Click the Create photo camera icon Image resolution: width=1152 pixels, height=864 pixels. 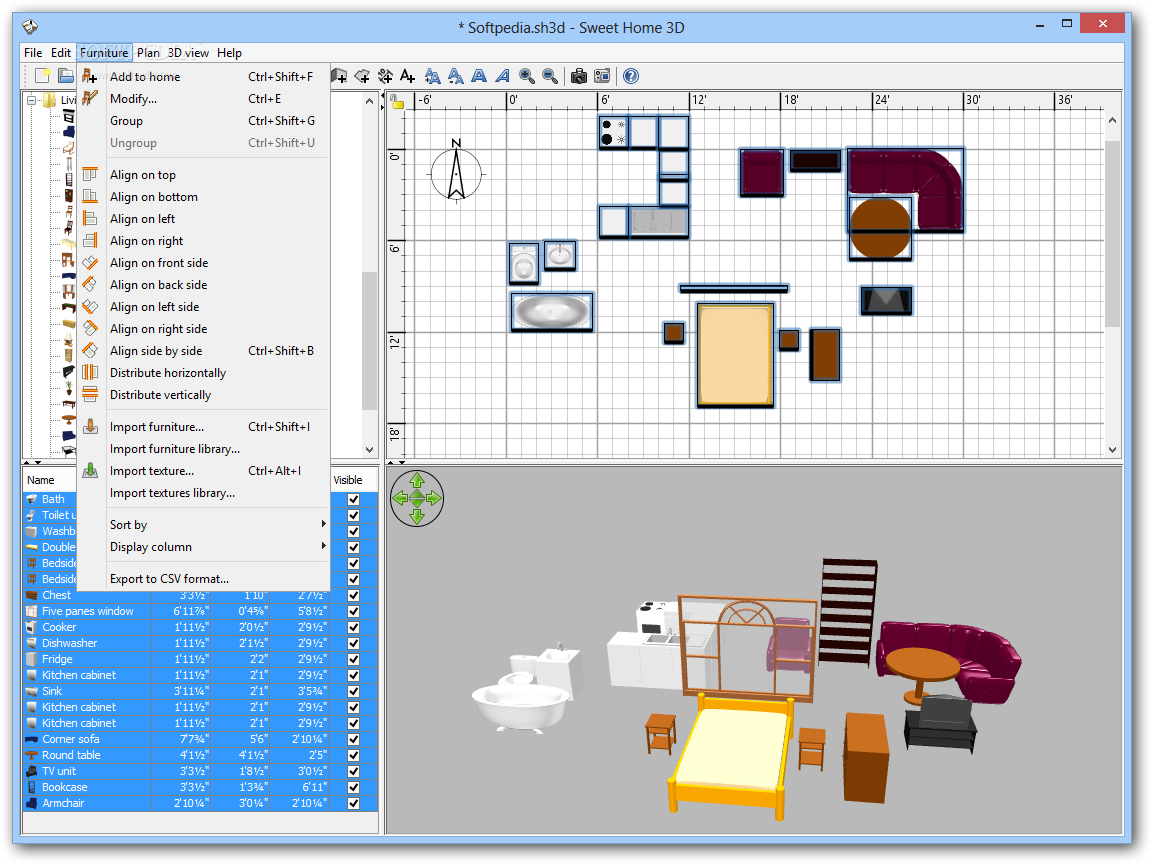[579, 76]
